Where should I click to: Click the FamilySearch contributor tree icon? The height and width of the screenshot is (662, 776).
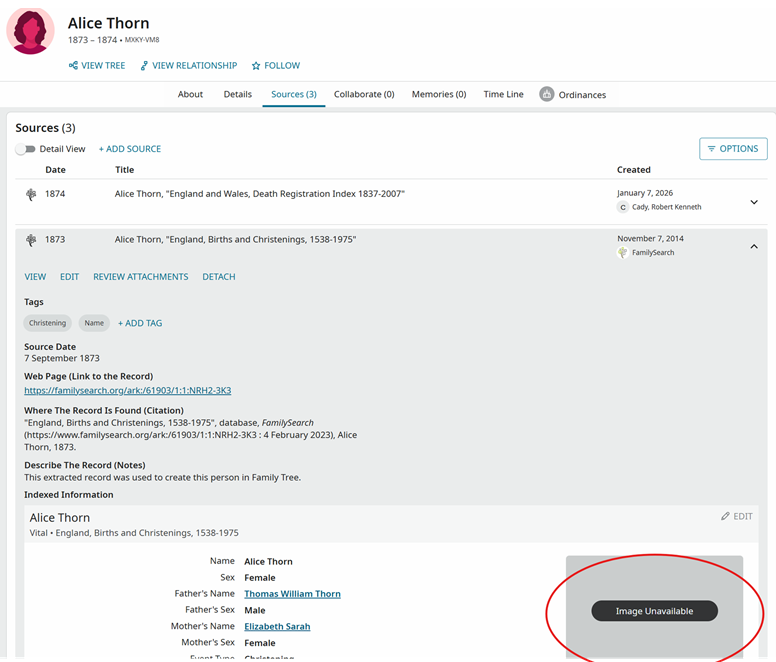click(x=623, y=252)
